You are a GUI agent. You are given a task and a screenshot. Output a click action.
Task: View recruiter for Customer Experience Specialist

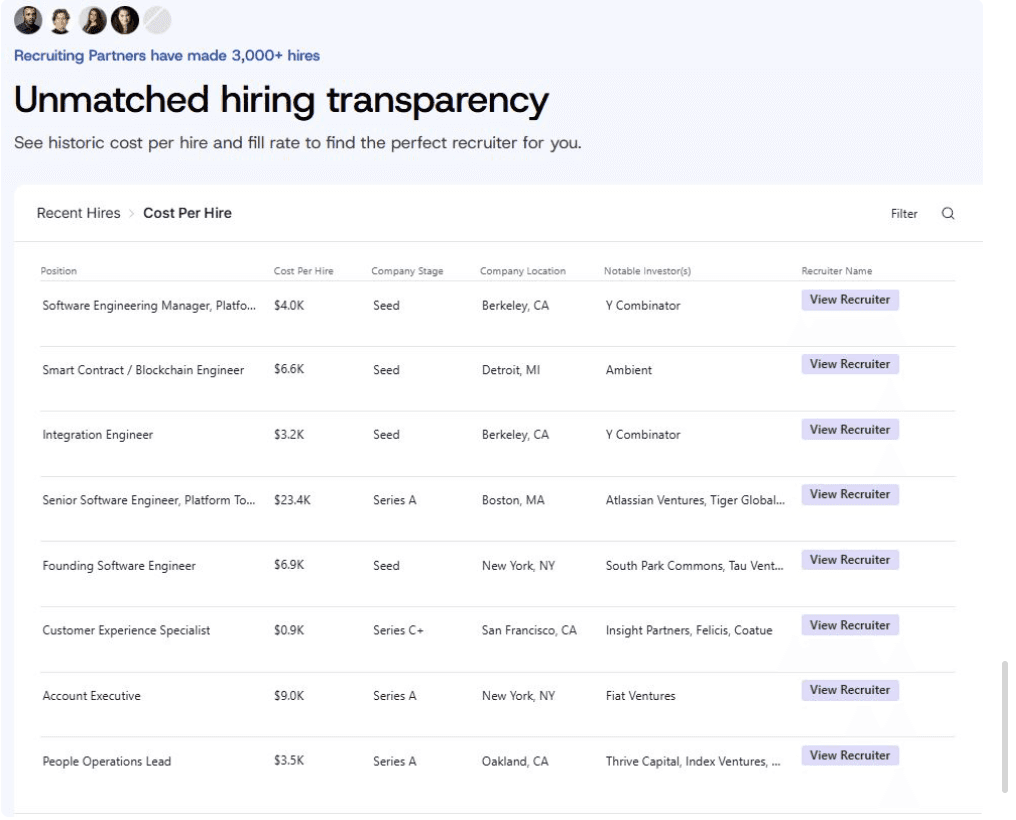(x=849, y=626)
